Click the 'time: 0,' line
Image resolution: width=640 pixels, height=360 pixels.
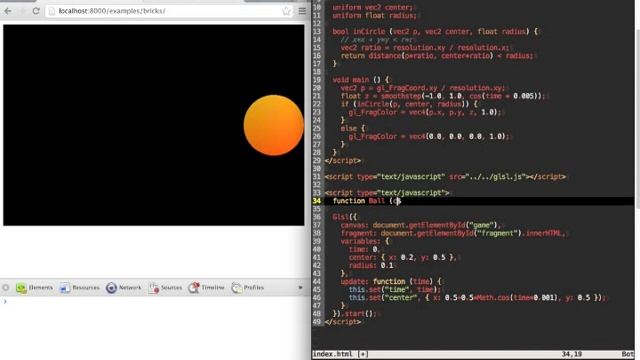[364, 249]
